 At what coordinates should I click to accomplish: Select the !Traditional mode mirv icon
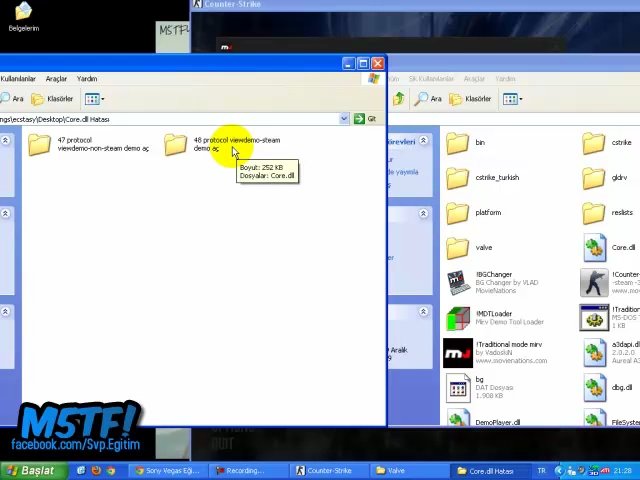tap(458, 353)
